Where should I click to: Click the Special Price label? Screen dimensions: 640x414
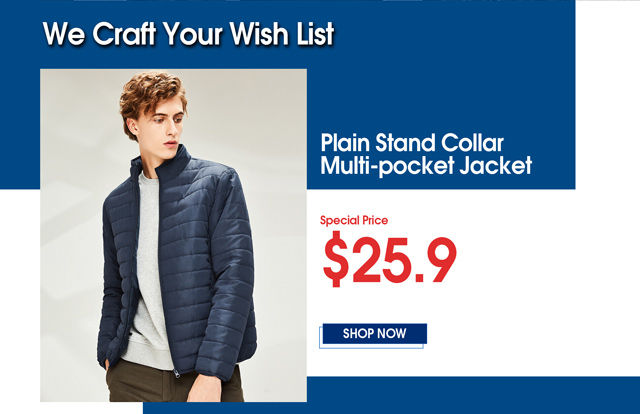coord(354,220)
